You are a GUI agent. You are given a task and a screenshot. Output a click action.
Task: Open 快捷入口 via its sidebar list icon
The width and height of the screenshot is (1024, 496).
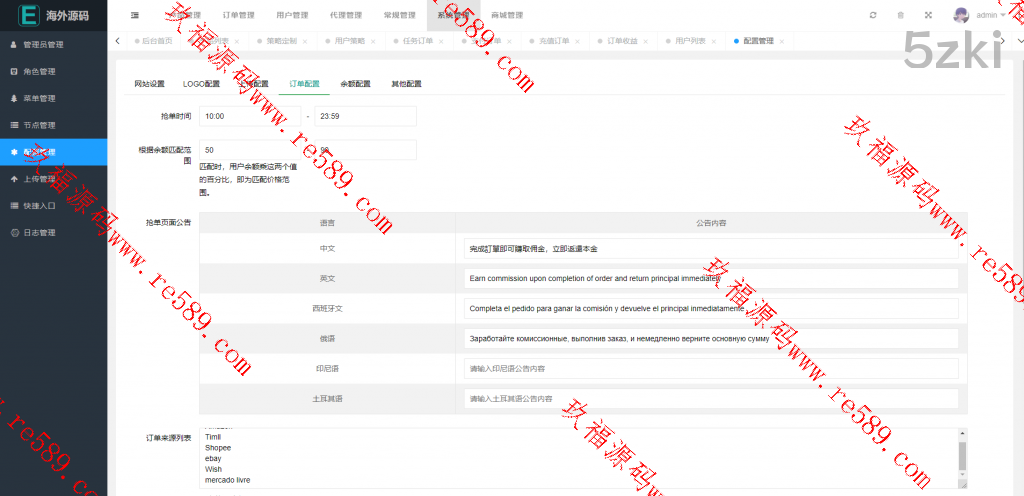(x=13, y=206)
